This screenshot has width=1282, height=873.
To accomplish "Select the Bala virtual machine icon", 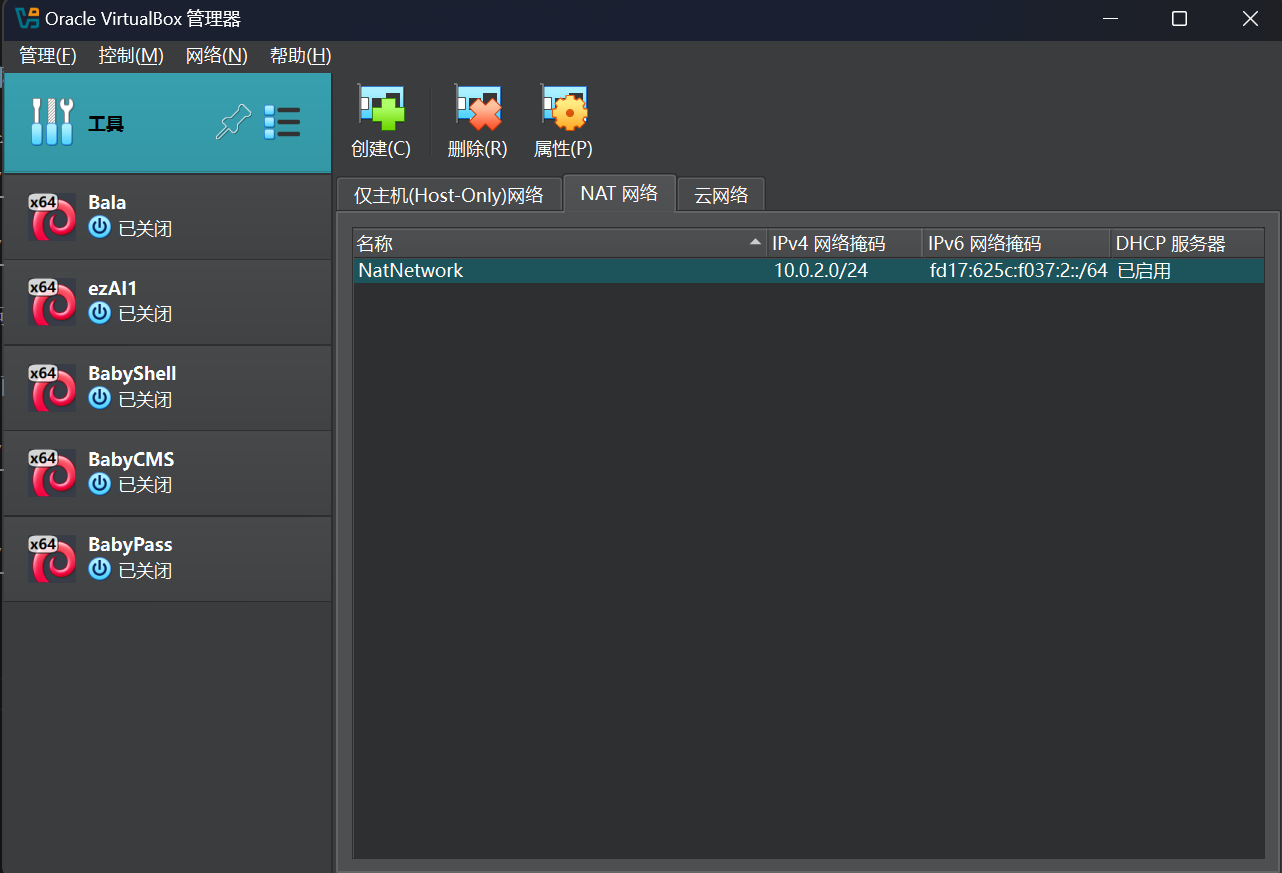I will 52,216.
